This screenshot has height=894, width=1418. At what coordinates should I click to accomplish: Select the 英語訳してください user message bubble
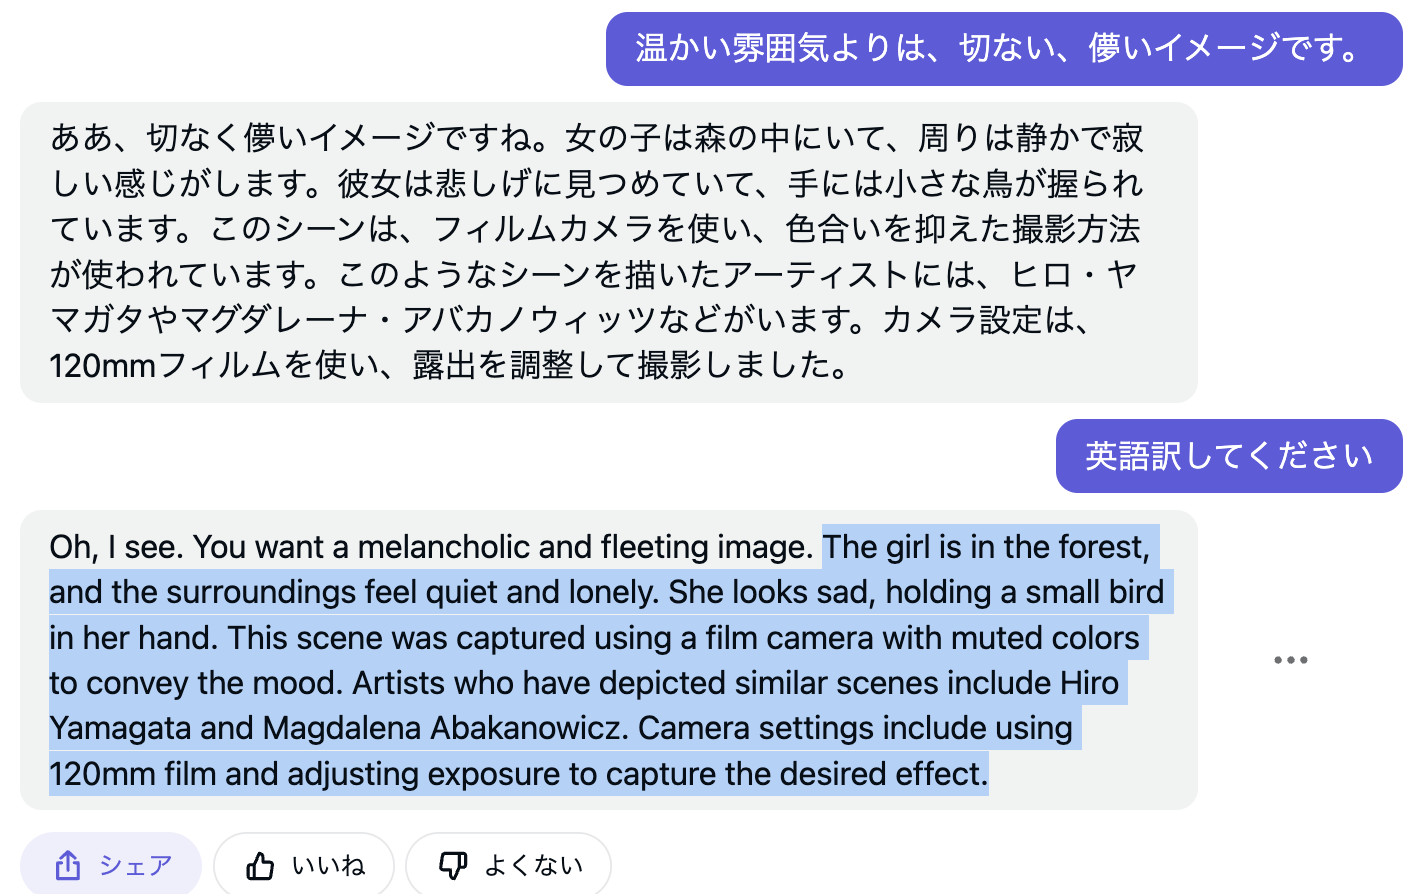(1229, 456)
